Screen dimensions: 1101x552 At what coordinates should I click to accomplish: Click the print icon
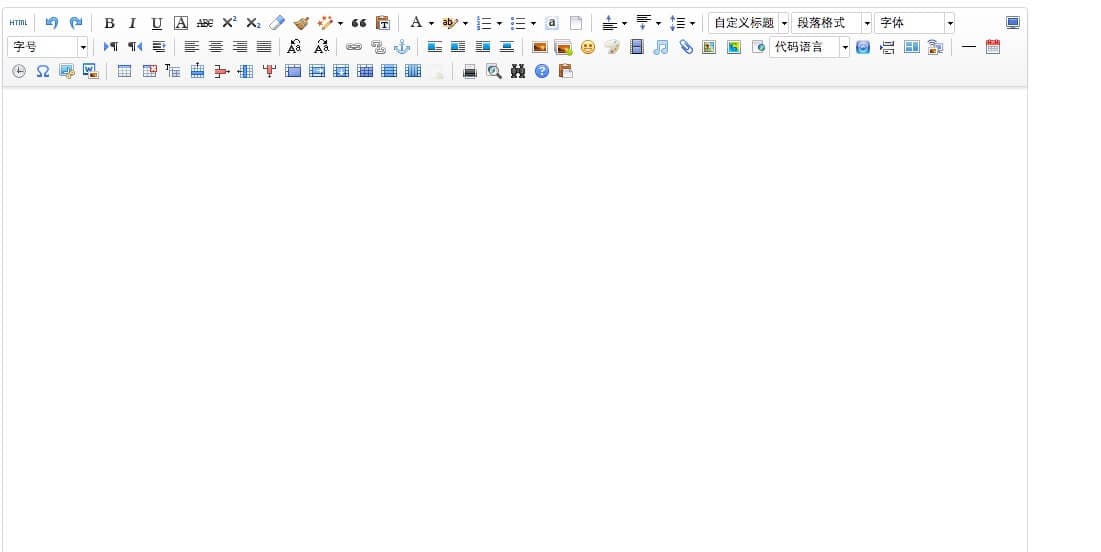[470, 71]
